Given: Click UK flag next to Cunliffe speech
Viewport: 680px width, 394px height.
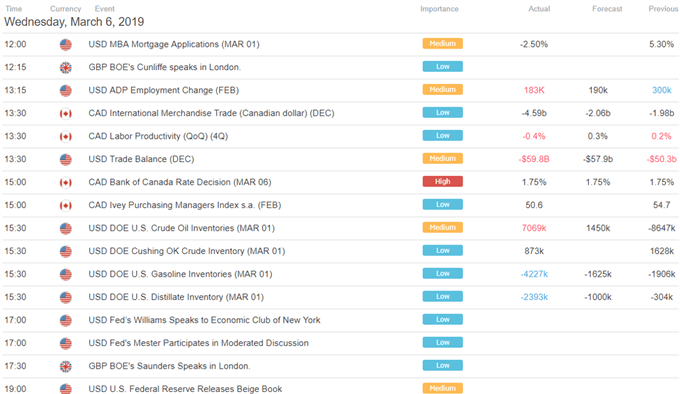Looking at the screenshot, I should (65, 68).
